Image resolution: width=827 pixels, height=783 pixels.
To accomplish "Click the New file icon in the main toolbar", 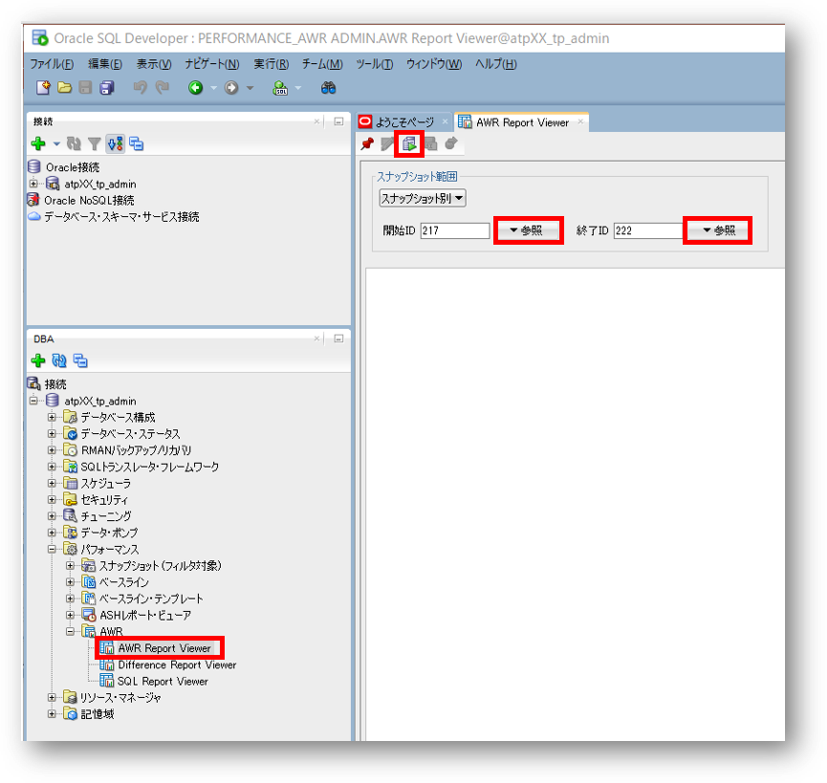I will pyautogui.click(x=43, y=88).
